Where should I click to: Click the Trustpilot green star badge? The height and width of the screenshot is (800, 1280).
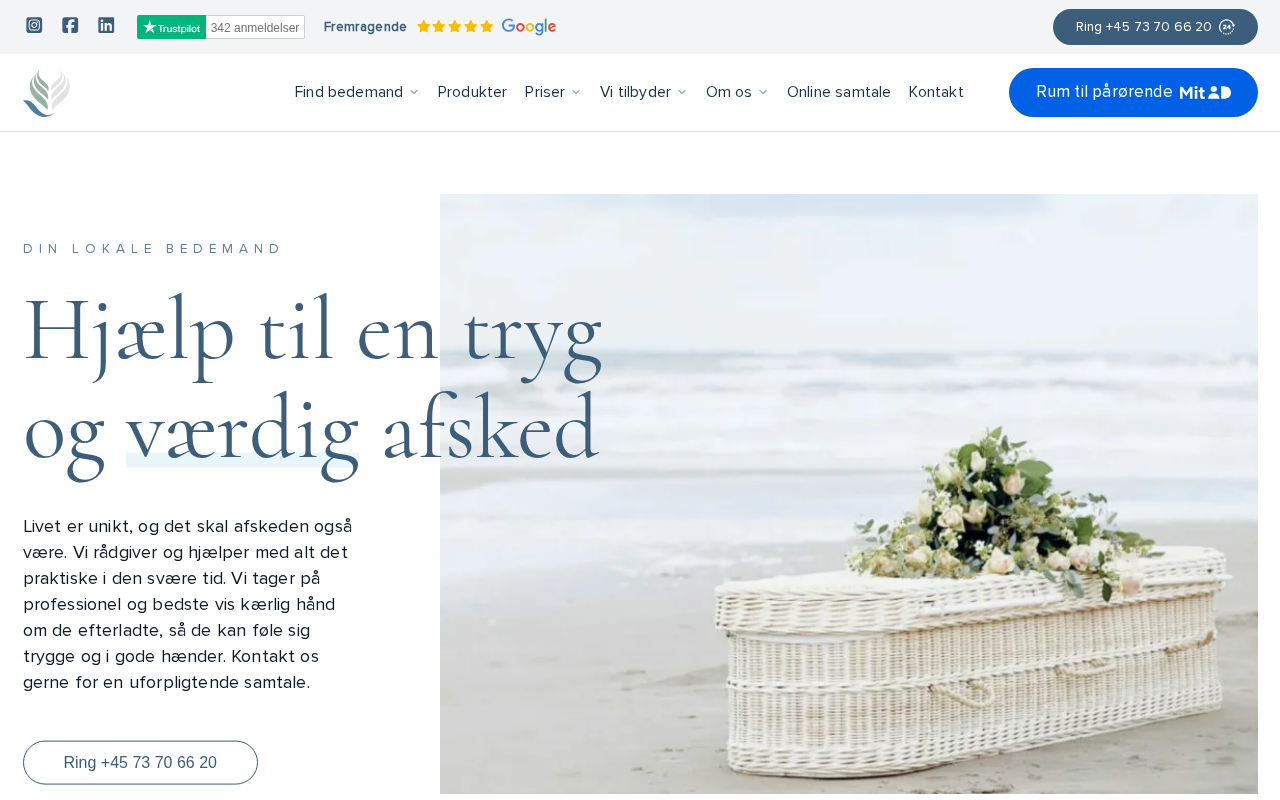(x=171, y=27)
